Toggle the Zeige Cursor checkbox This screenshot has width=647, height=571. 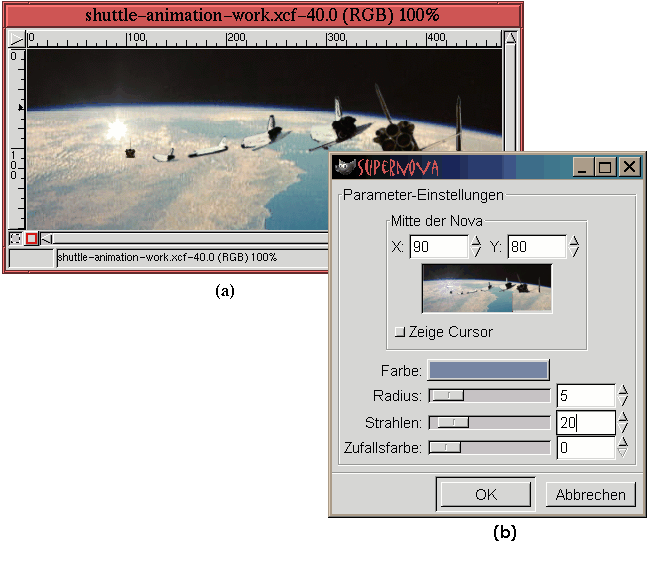click(400, 332)
